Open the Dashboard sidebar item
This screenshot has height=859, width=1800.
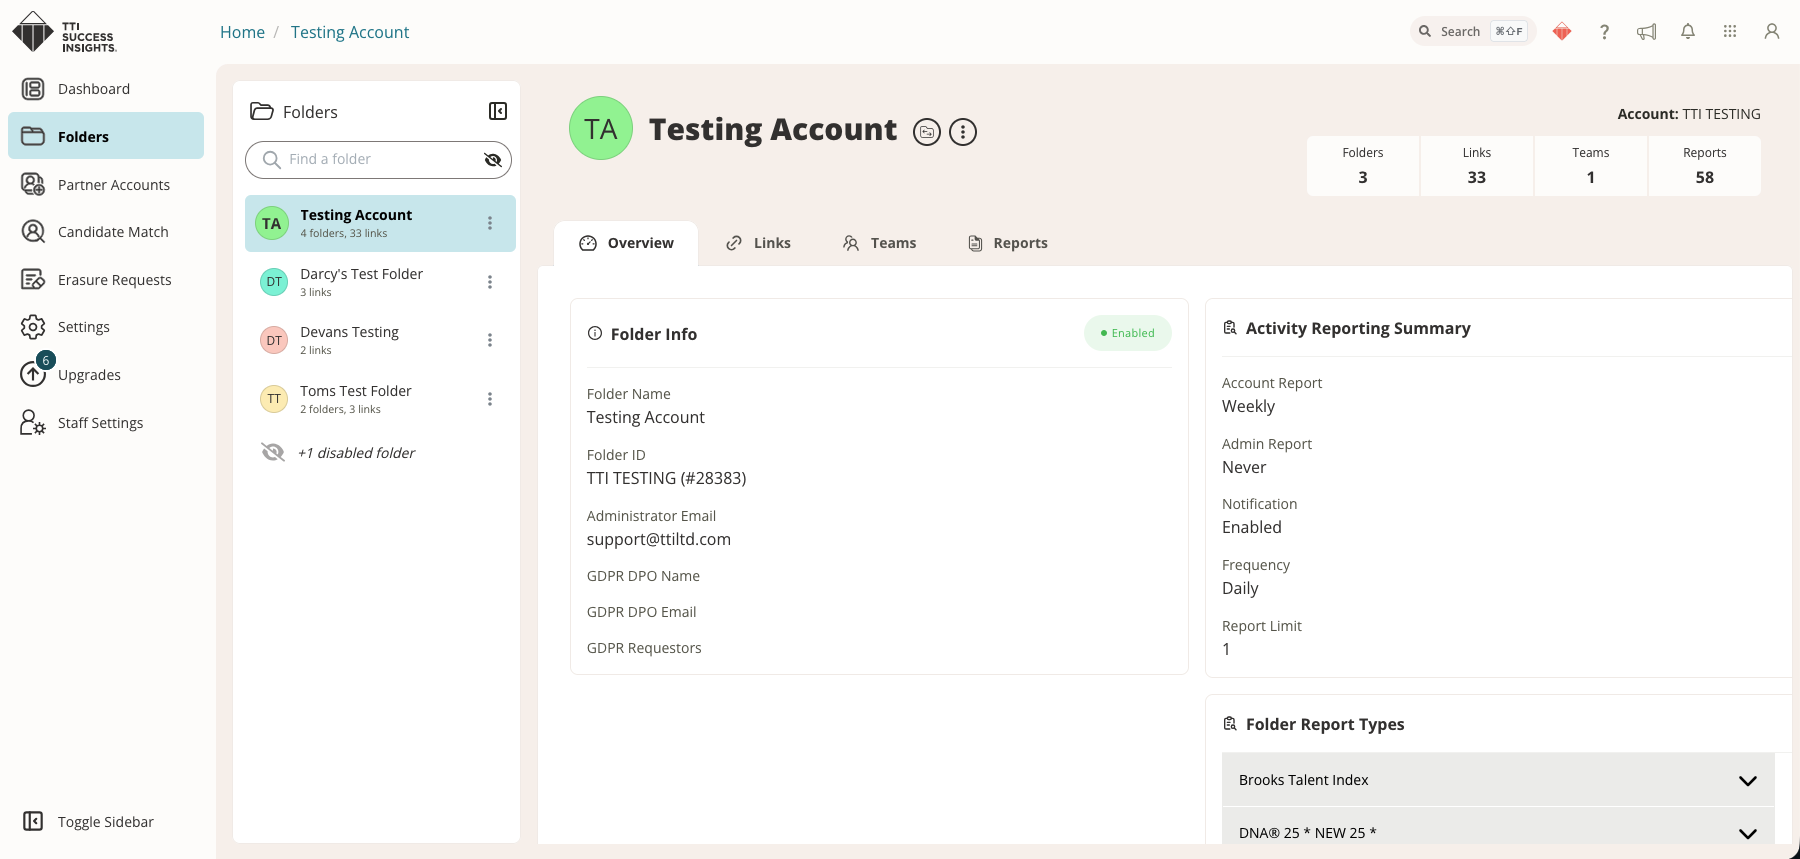click(106, 89)
